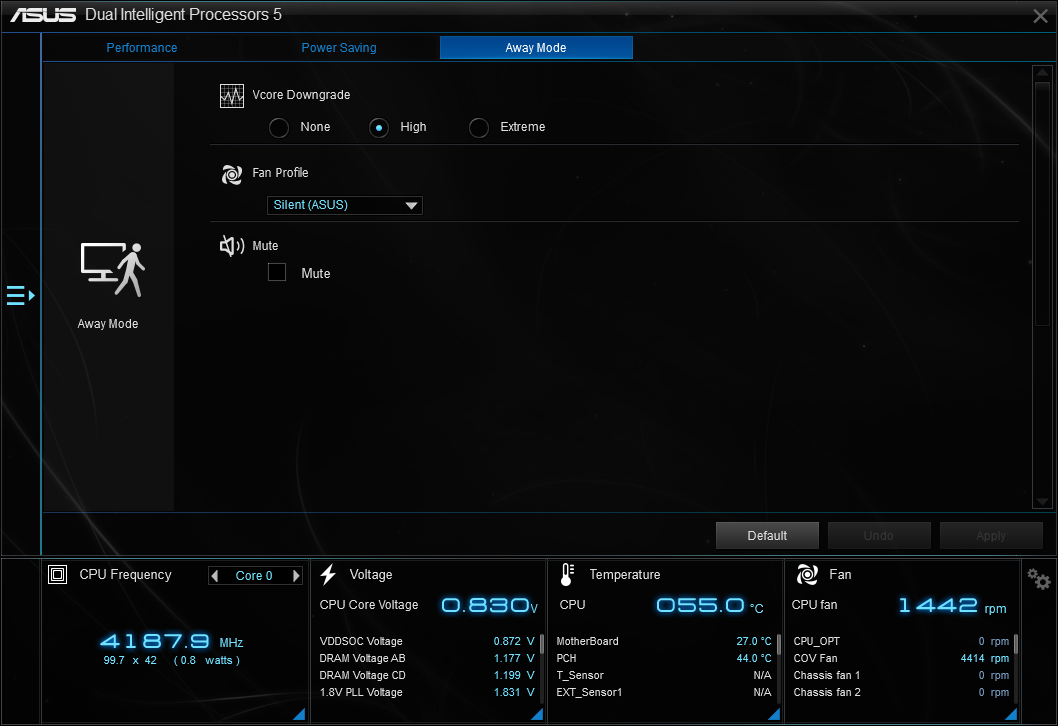
Task: Expand the CPU Frequency panel corner
Action: click(x=300, y=715)
